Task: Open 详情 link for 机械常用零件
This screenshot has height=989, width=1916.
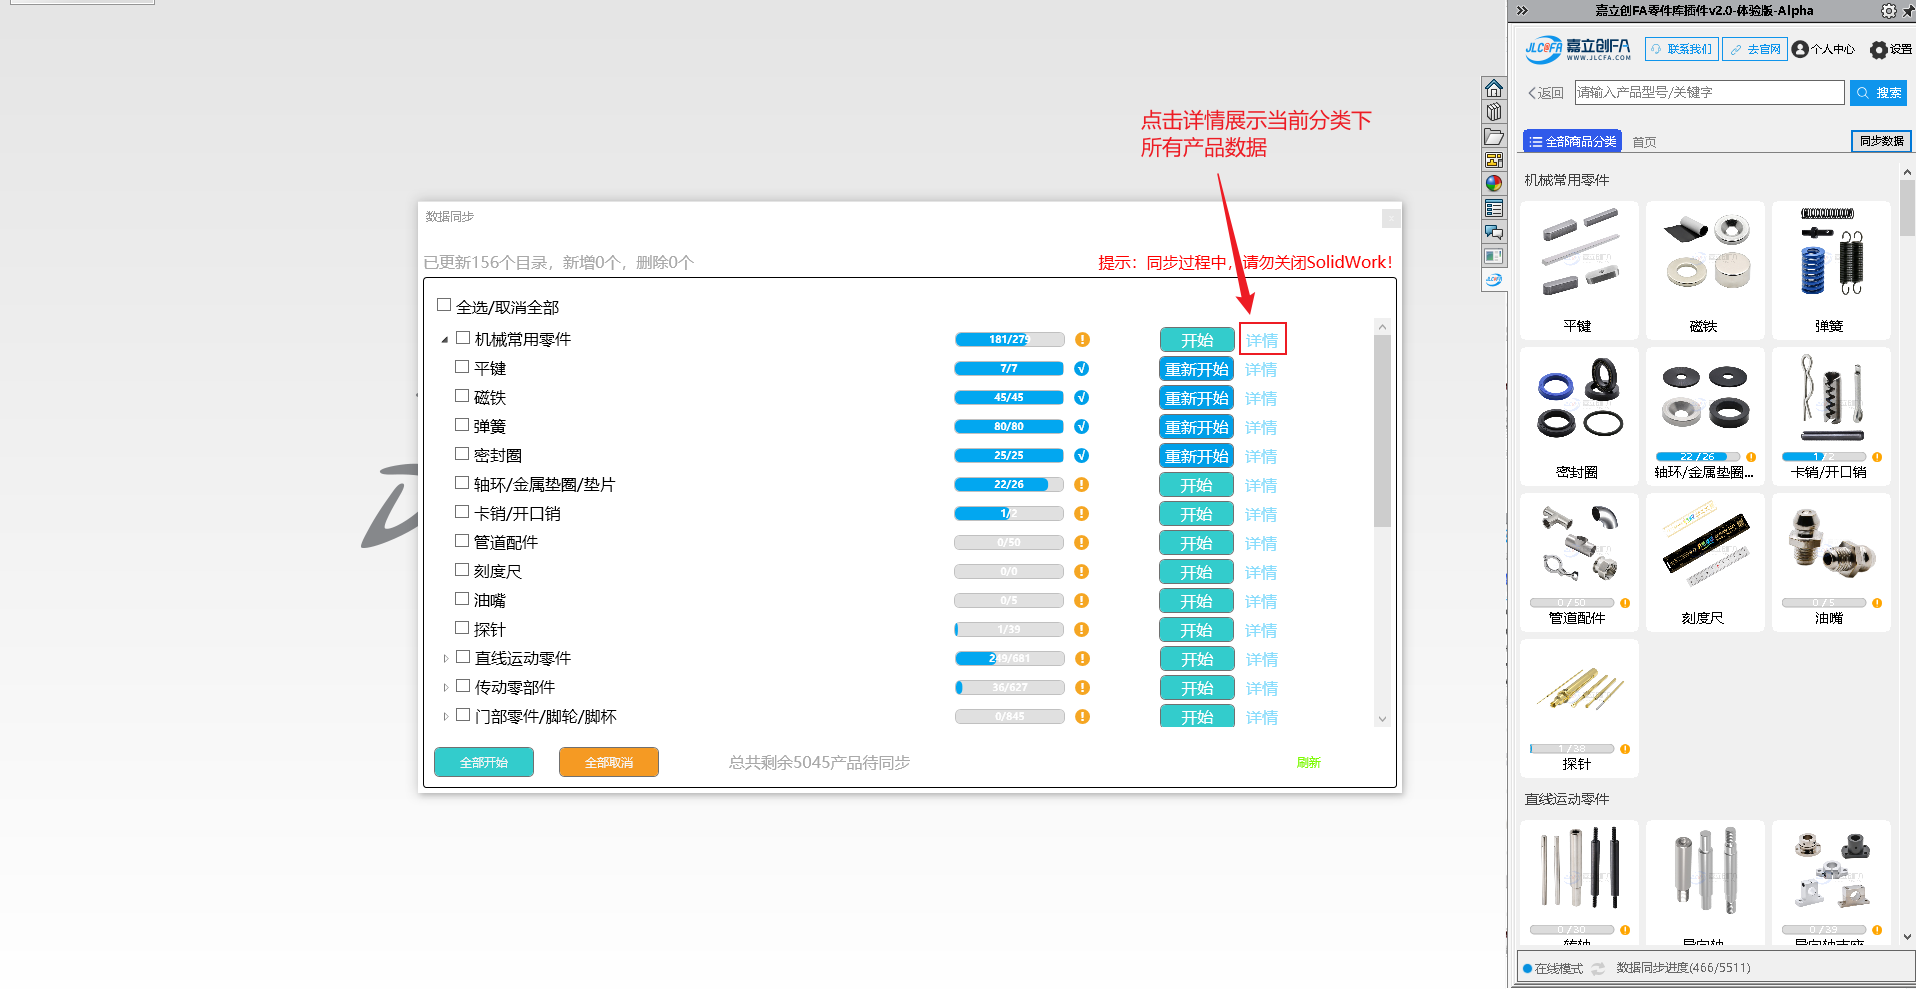Action: 1262,340
